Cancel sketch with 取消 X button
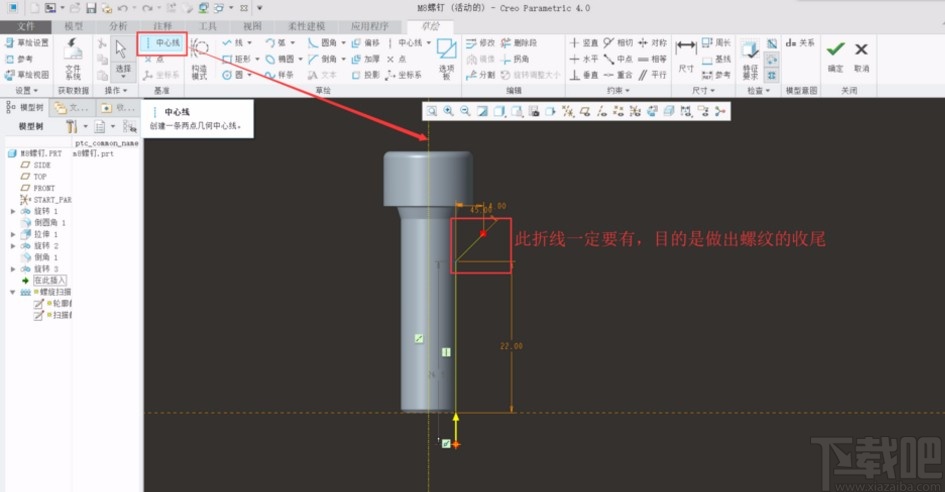The image size is (945, 492). click(x=862, y=55)
